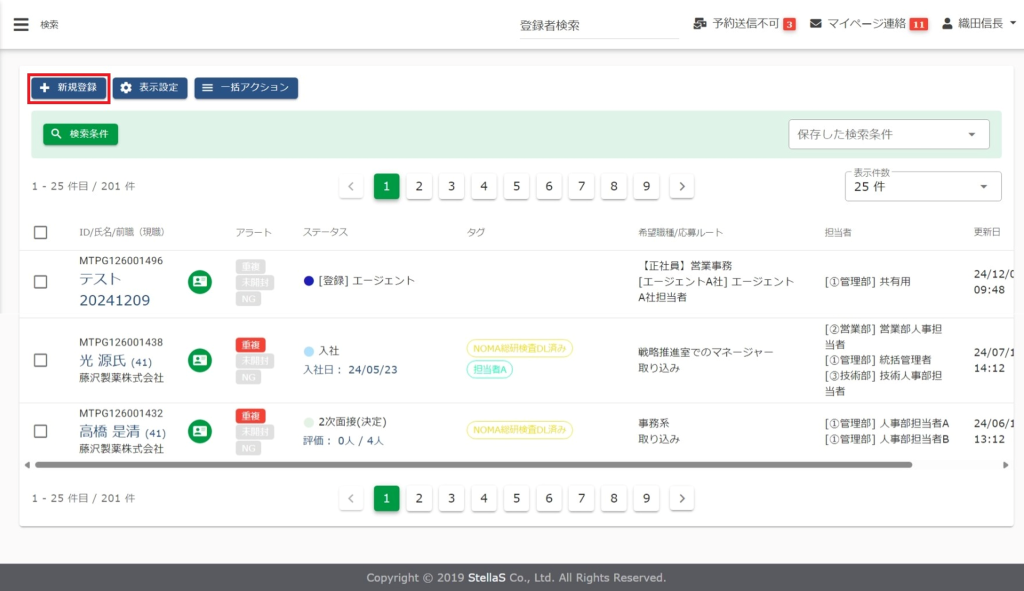Click bottom previous page chevron arrow
This screenshot has width=1024, height=591.
(351, 498)
